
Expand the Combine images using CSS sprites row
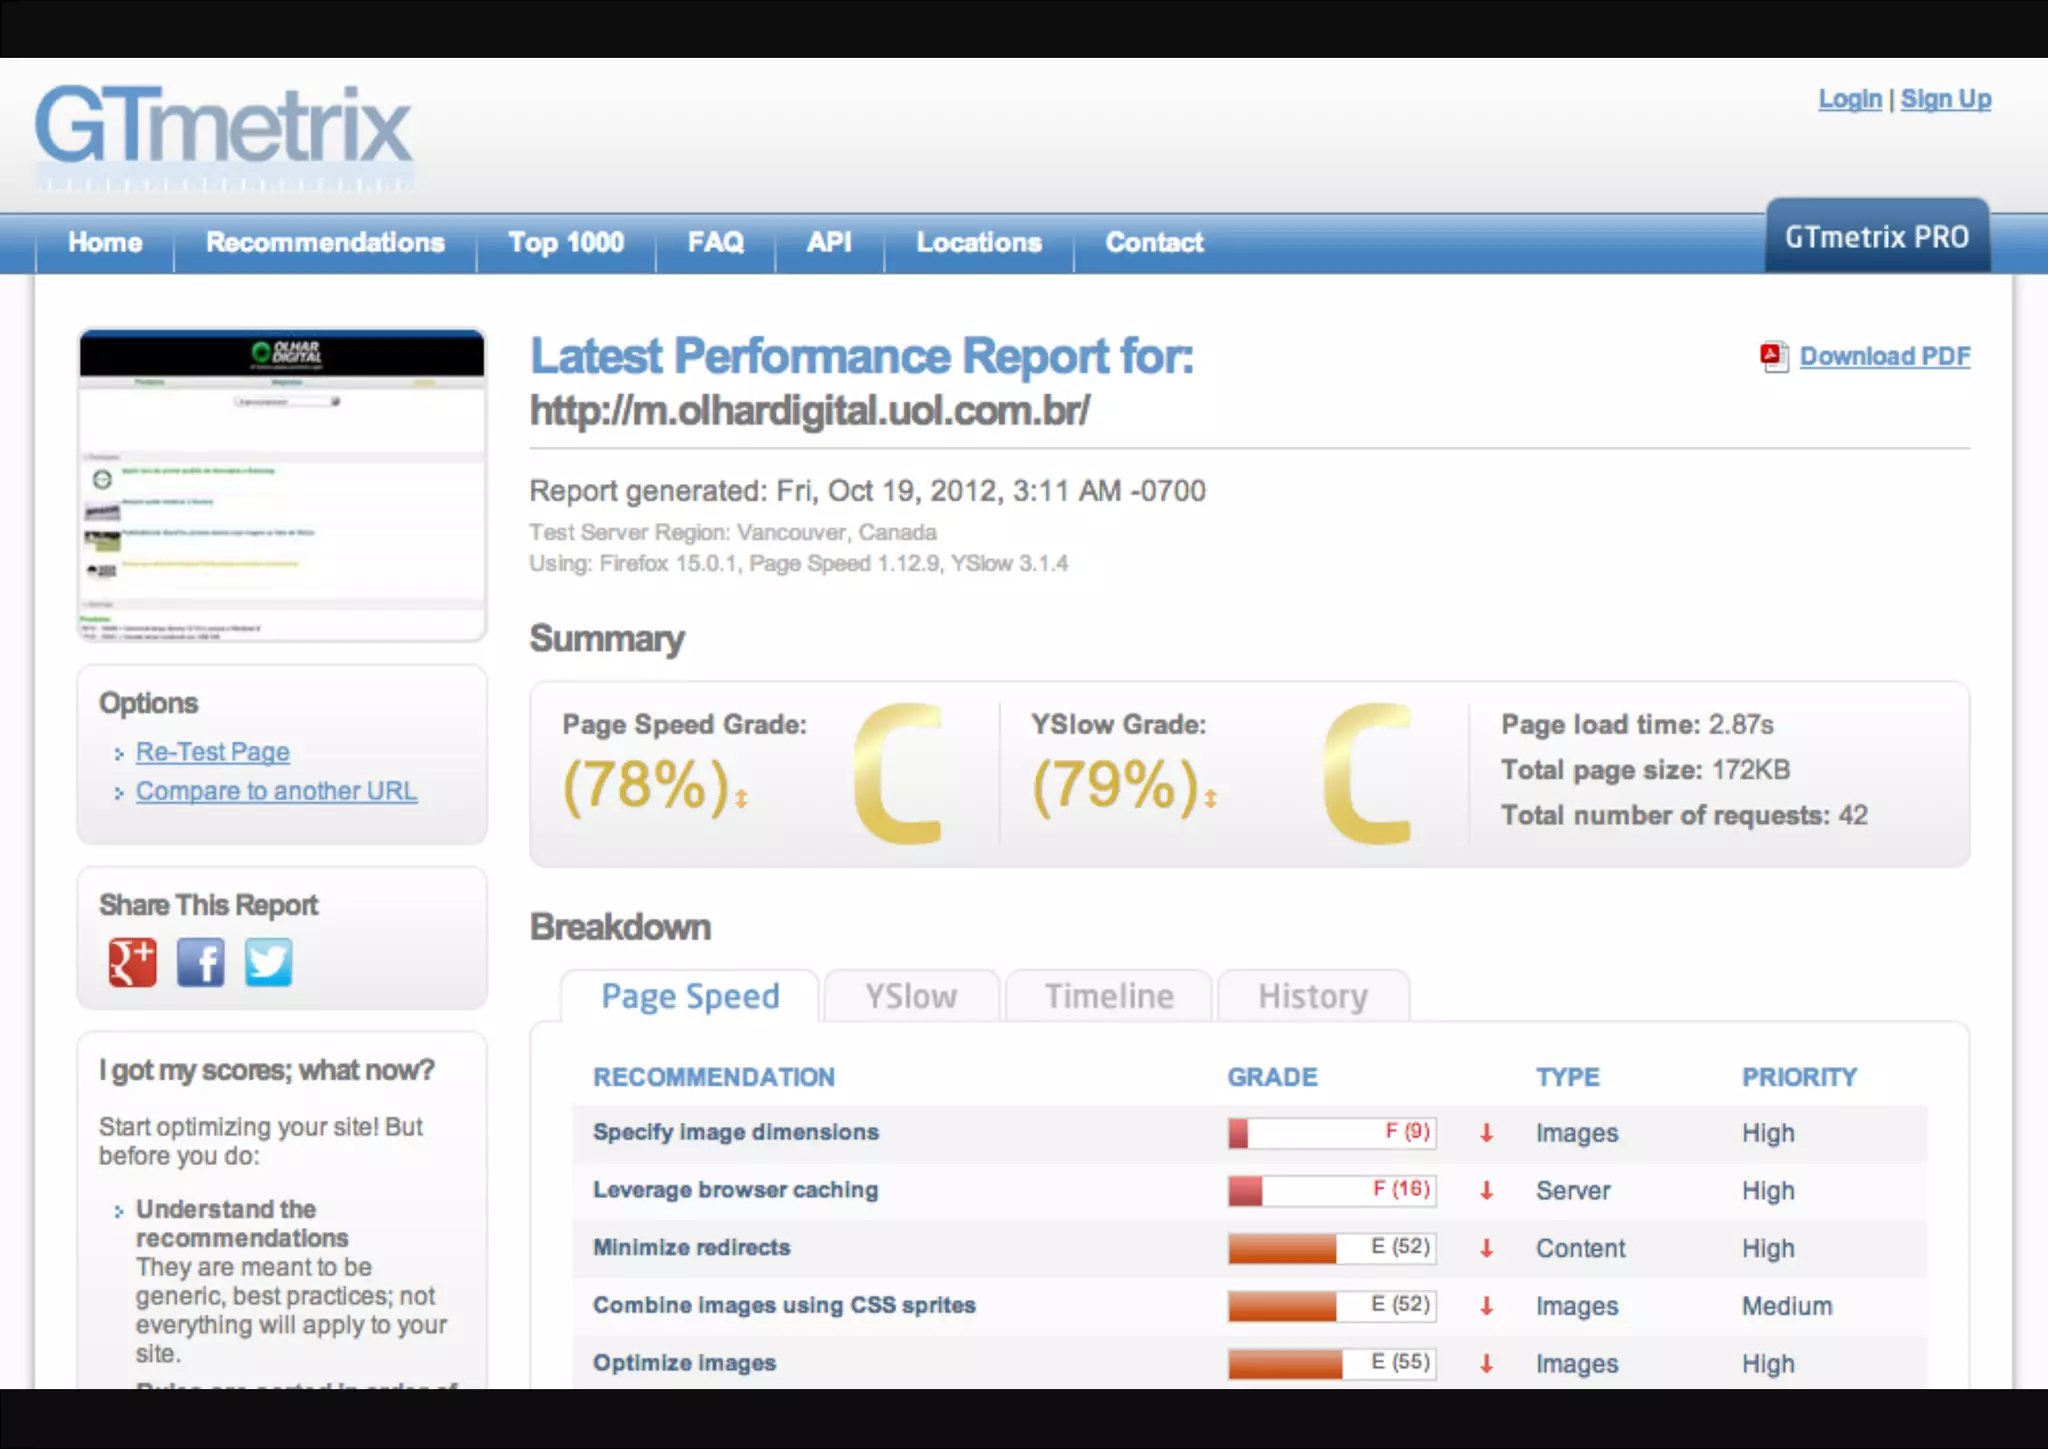pyautogui.click(x=783, y=1305)
